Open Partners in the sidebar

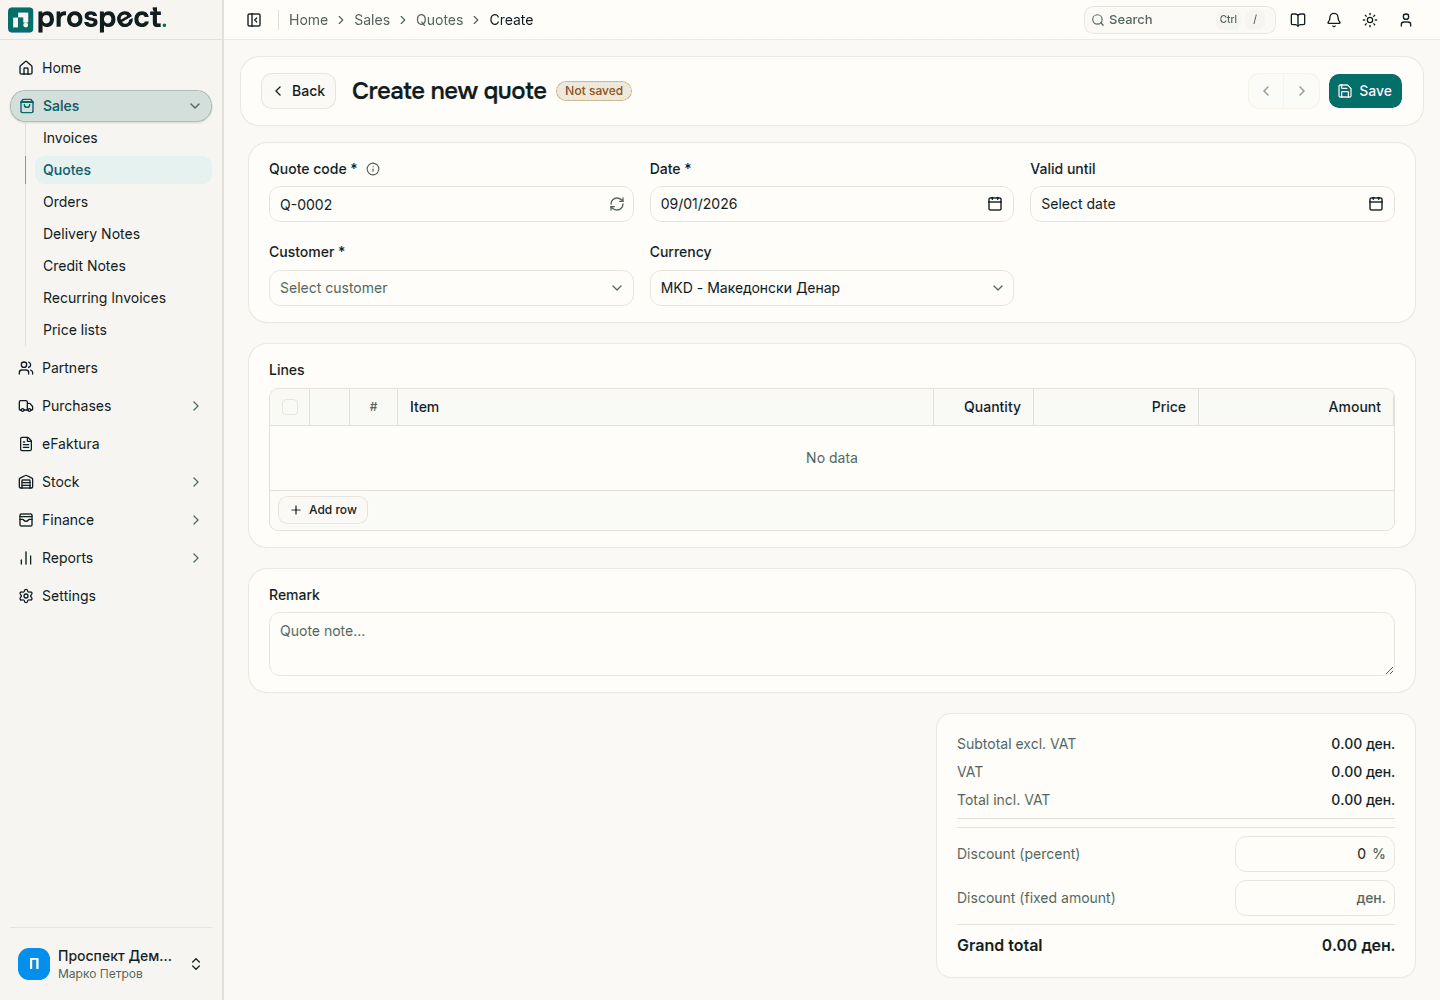[111, 368]
